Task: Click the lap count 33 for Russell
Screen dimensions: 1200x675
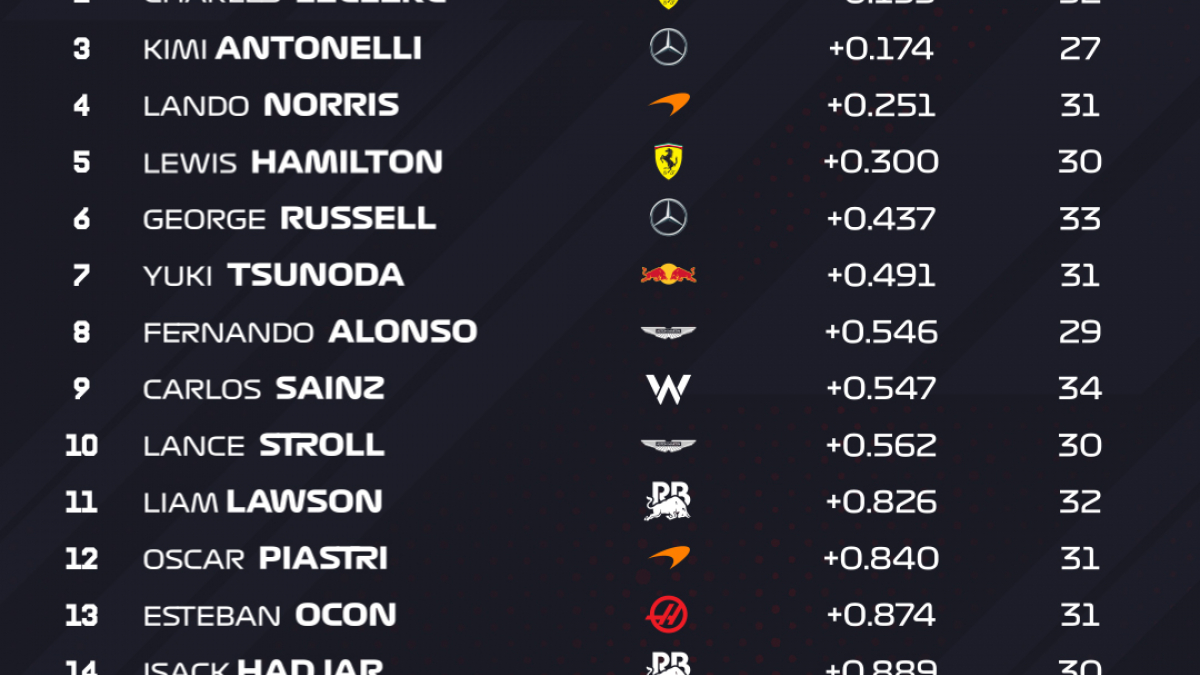Action: pos(1080,218)
